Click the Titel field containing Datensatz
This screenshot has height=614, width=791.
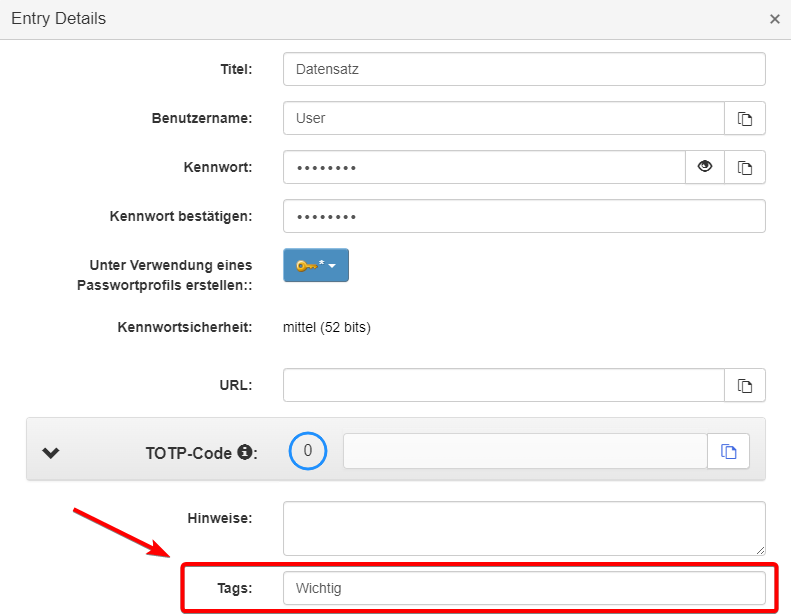pyautogui.click(x=524, y=69)
